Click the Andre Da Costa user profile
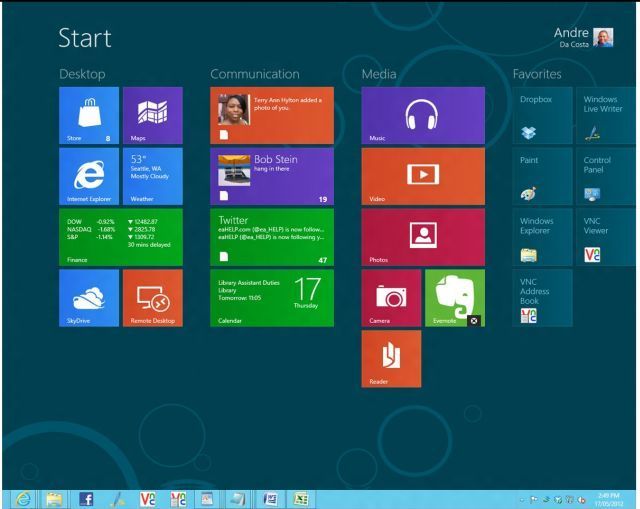This screenshot has height=509, width=640. 585,38
